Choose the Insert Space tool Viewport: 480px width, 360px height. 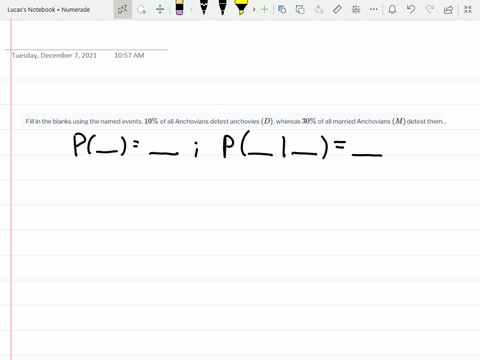(160, 9)
